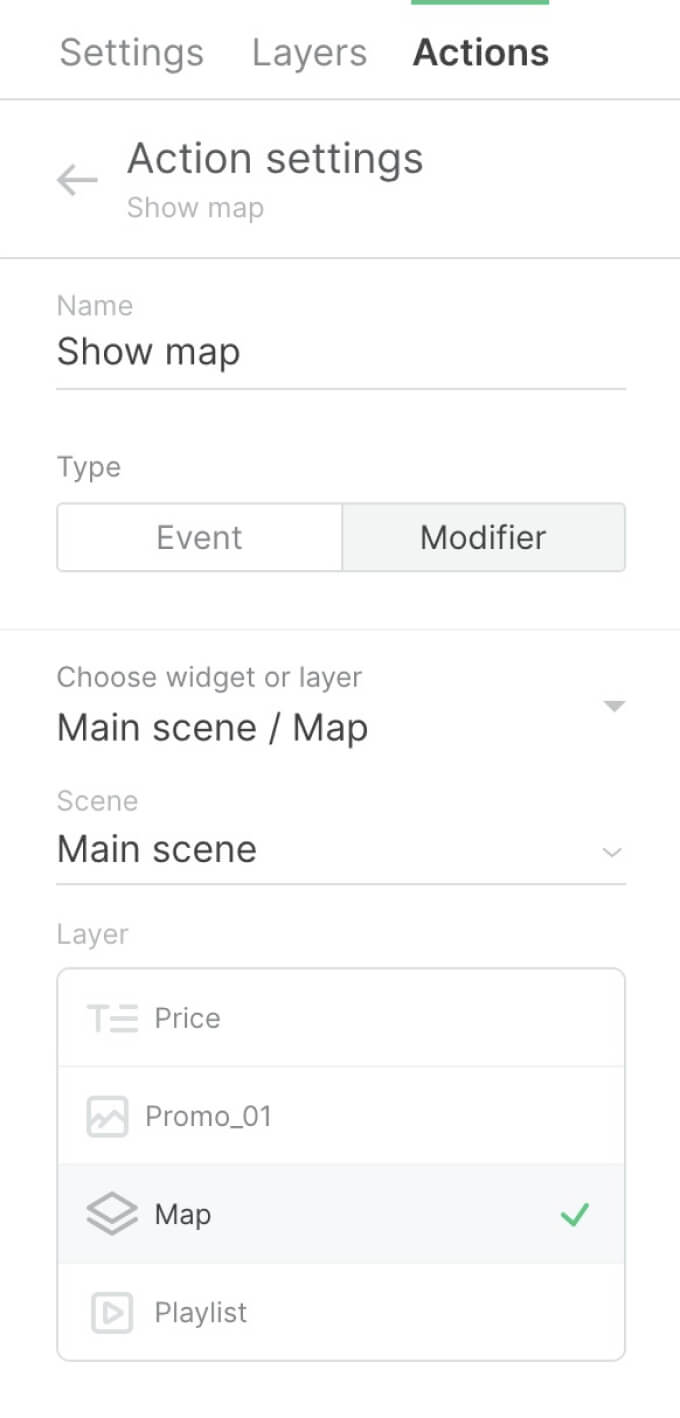Open the Actions tab
The image size is (680, 1418).
point(480,53)
